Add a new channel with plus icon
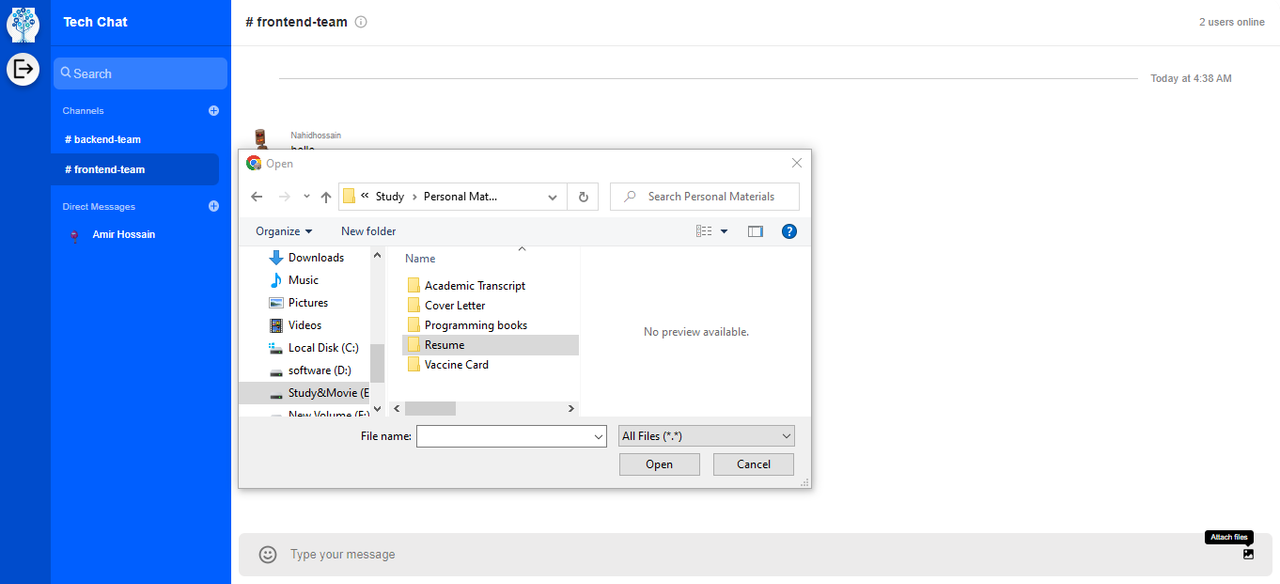The width and height of the screenshot is (1280, 584). coord(213,111)
